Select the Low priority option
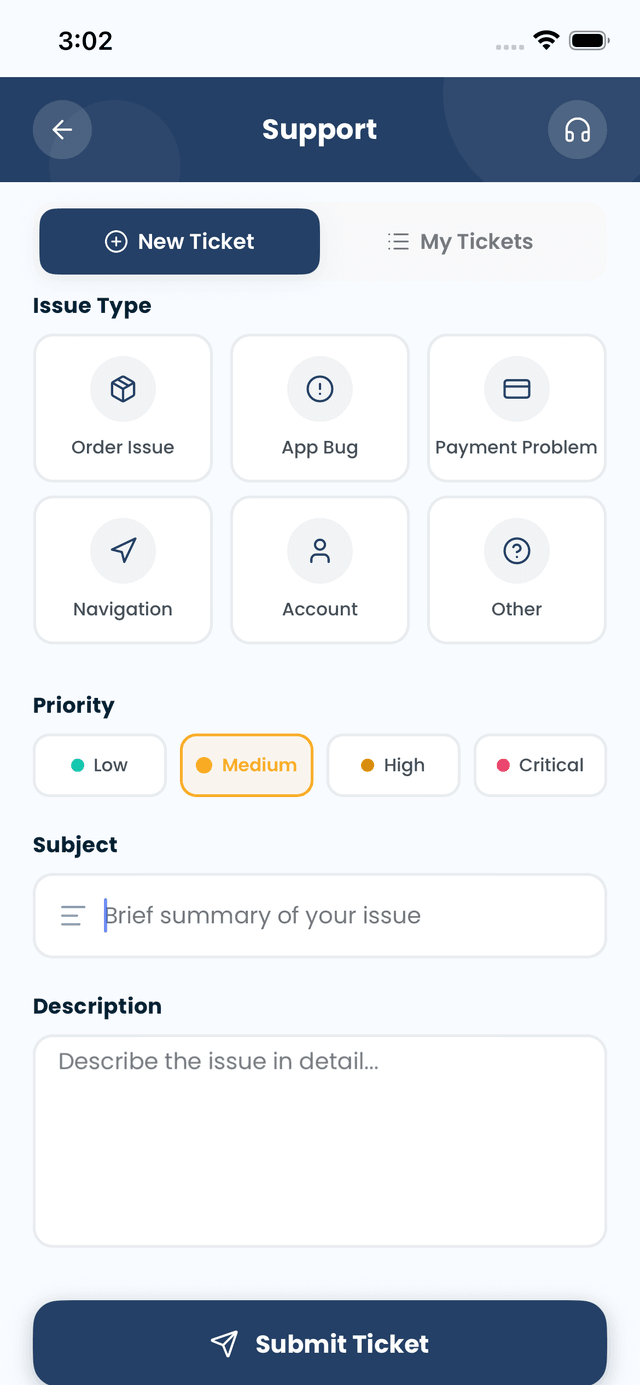Image resolution: width=640 pixels, height=1385 pixels. point(99,765)
